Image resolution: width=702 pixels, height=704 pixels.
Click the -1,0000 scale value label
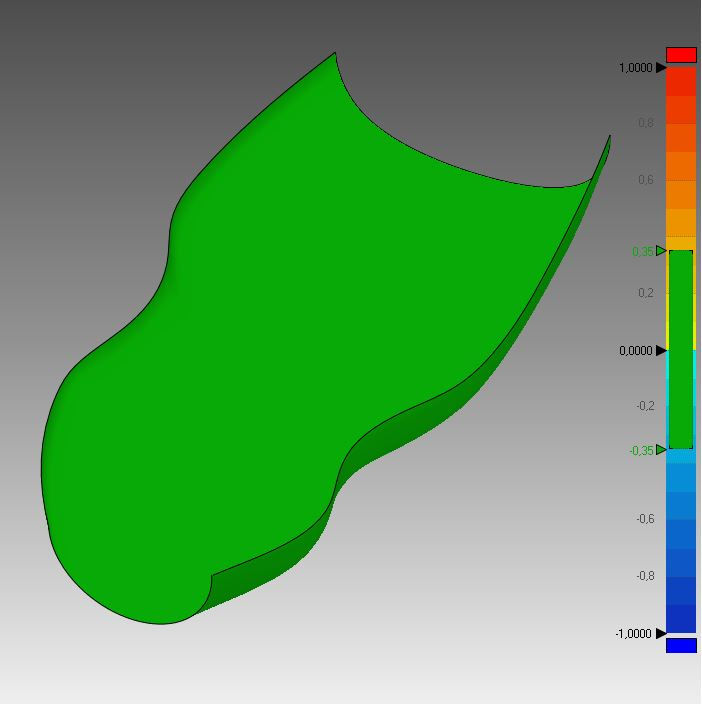[633, 634]
